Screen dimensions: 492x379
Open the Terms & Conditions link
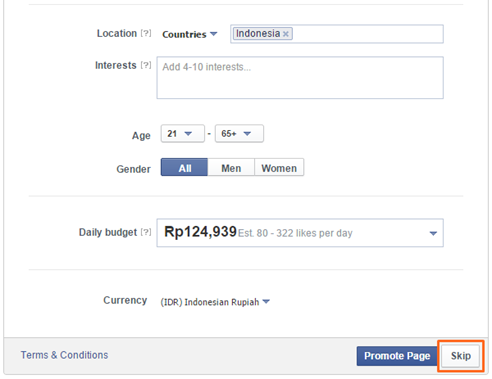[64, 355]
